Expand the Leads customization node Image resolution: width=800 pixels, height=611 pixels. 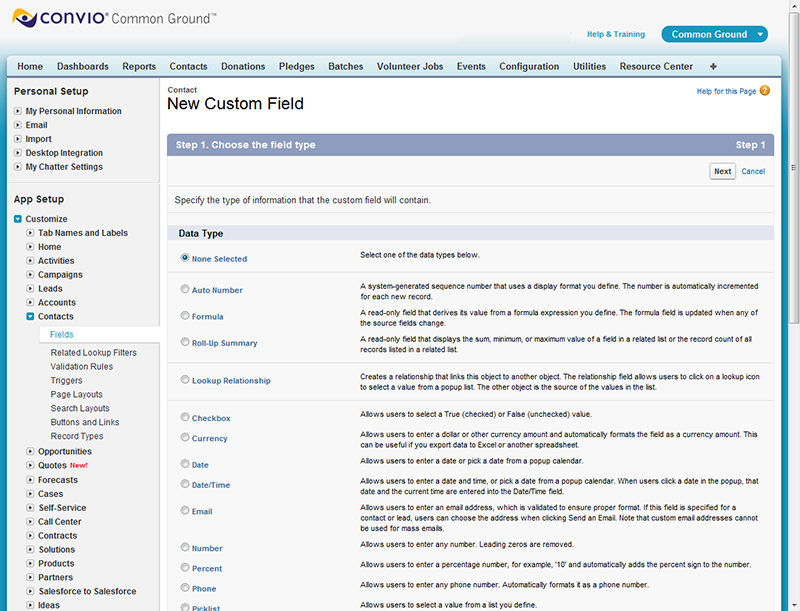tap(31, 289)
